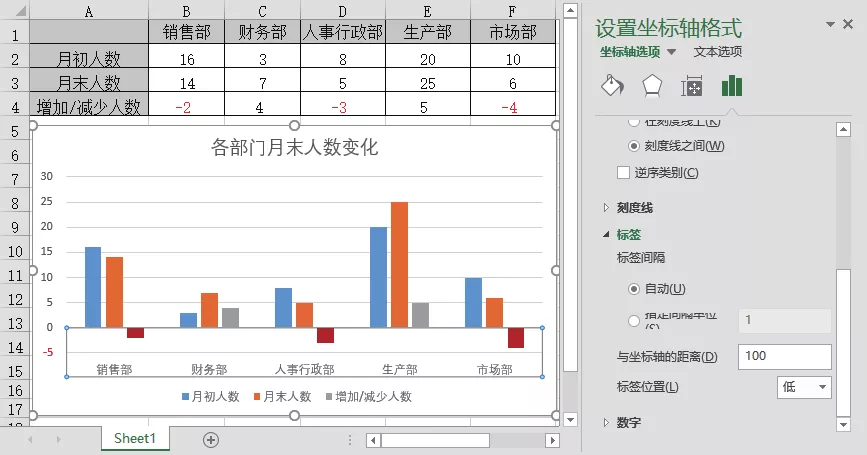867x455 pixels.
Task: Open Size & Properties tab icon
Action: point(692,86)
